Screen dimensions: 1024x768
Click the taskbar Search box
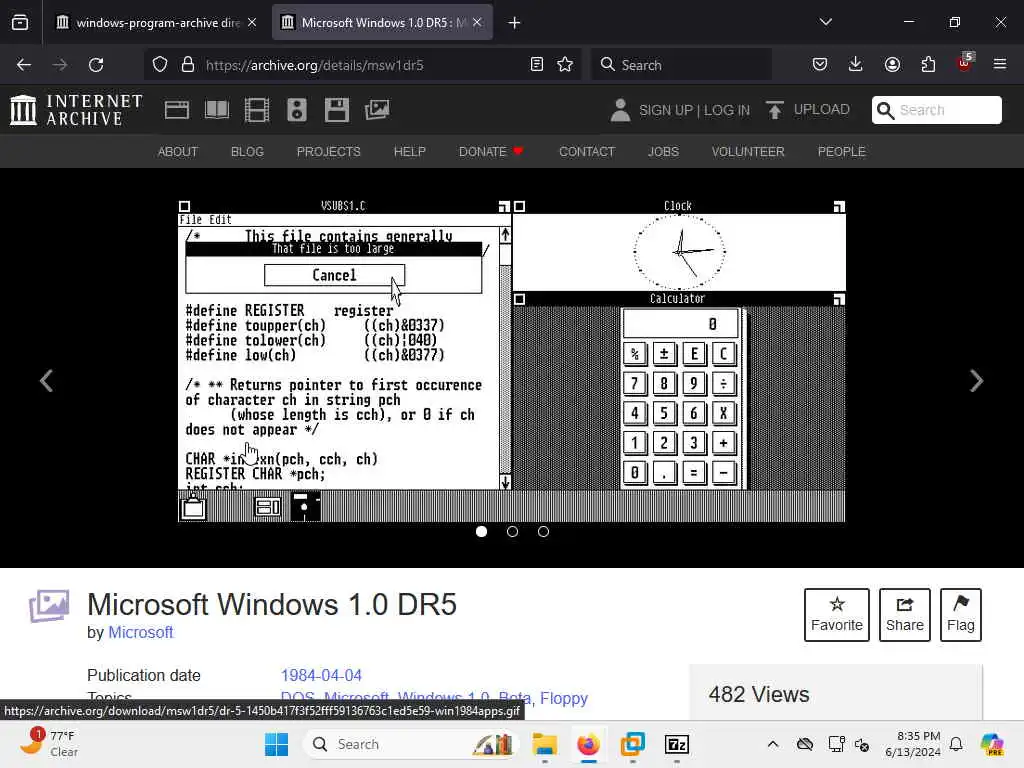411,744
